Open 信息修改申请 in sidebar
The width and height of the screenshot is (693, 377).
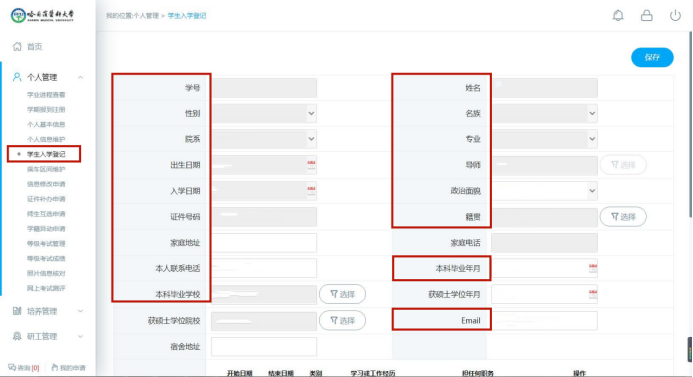point(46,184)
